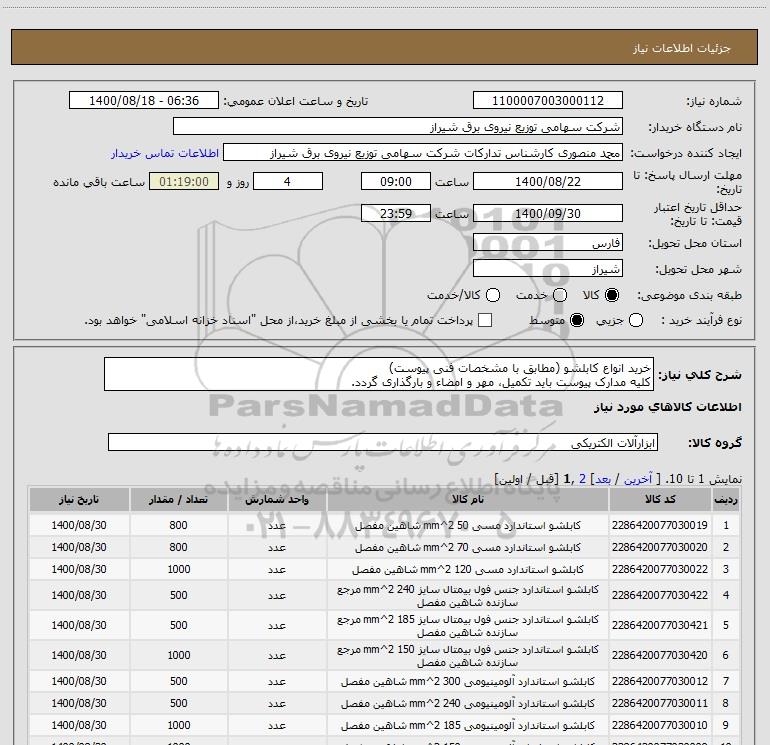Choose the «جزیی» purchase type radio

point(636,320)
